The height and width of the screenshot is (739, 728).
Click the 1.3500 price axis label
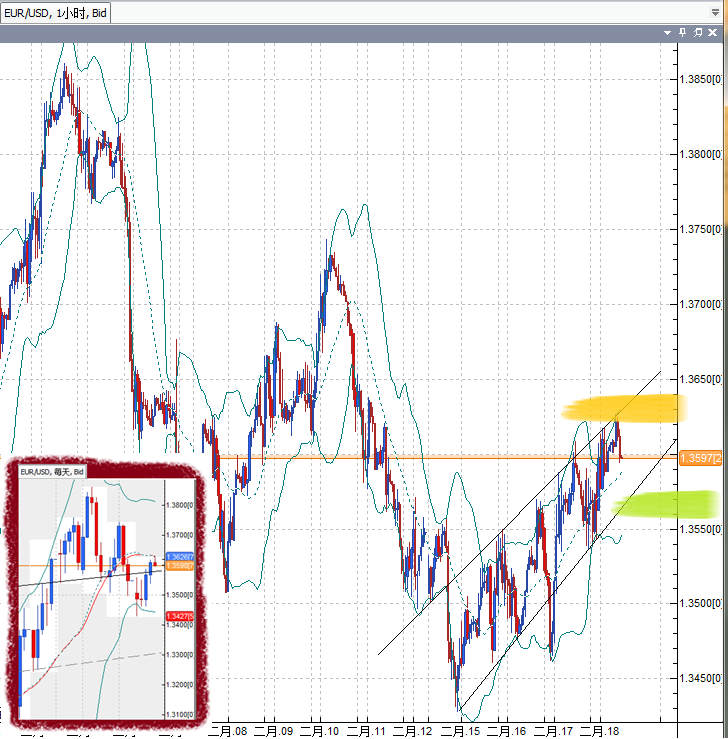tap(701, 603)
